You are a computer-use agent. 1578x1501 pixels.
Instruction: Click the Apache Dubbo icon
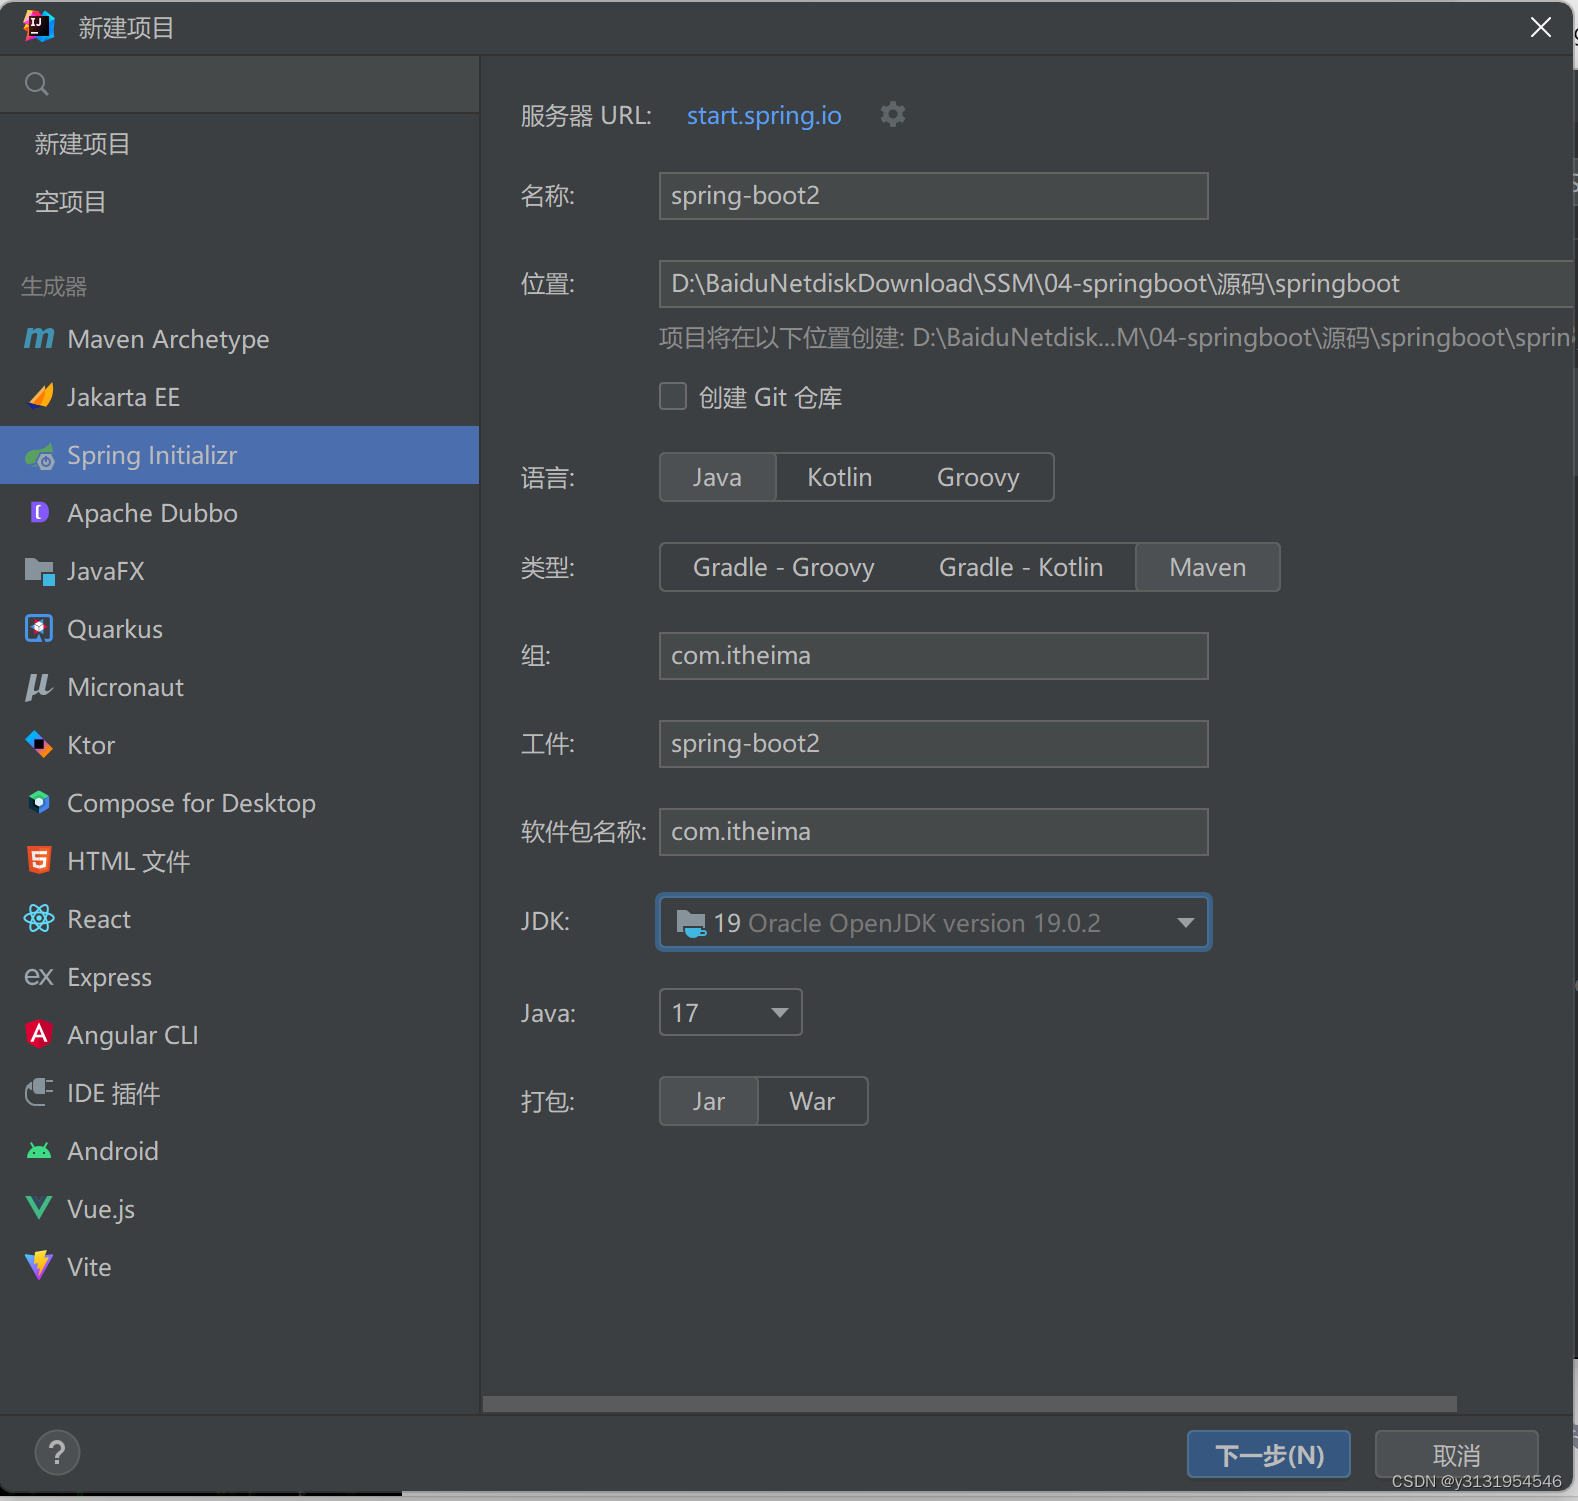40,513
